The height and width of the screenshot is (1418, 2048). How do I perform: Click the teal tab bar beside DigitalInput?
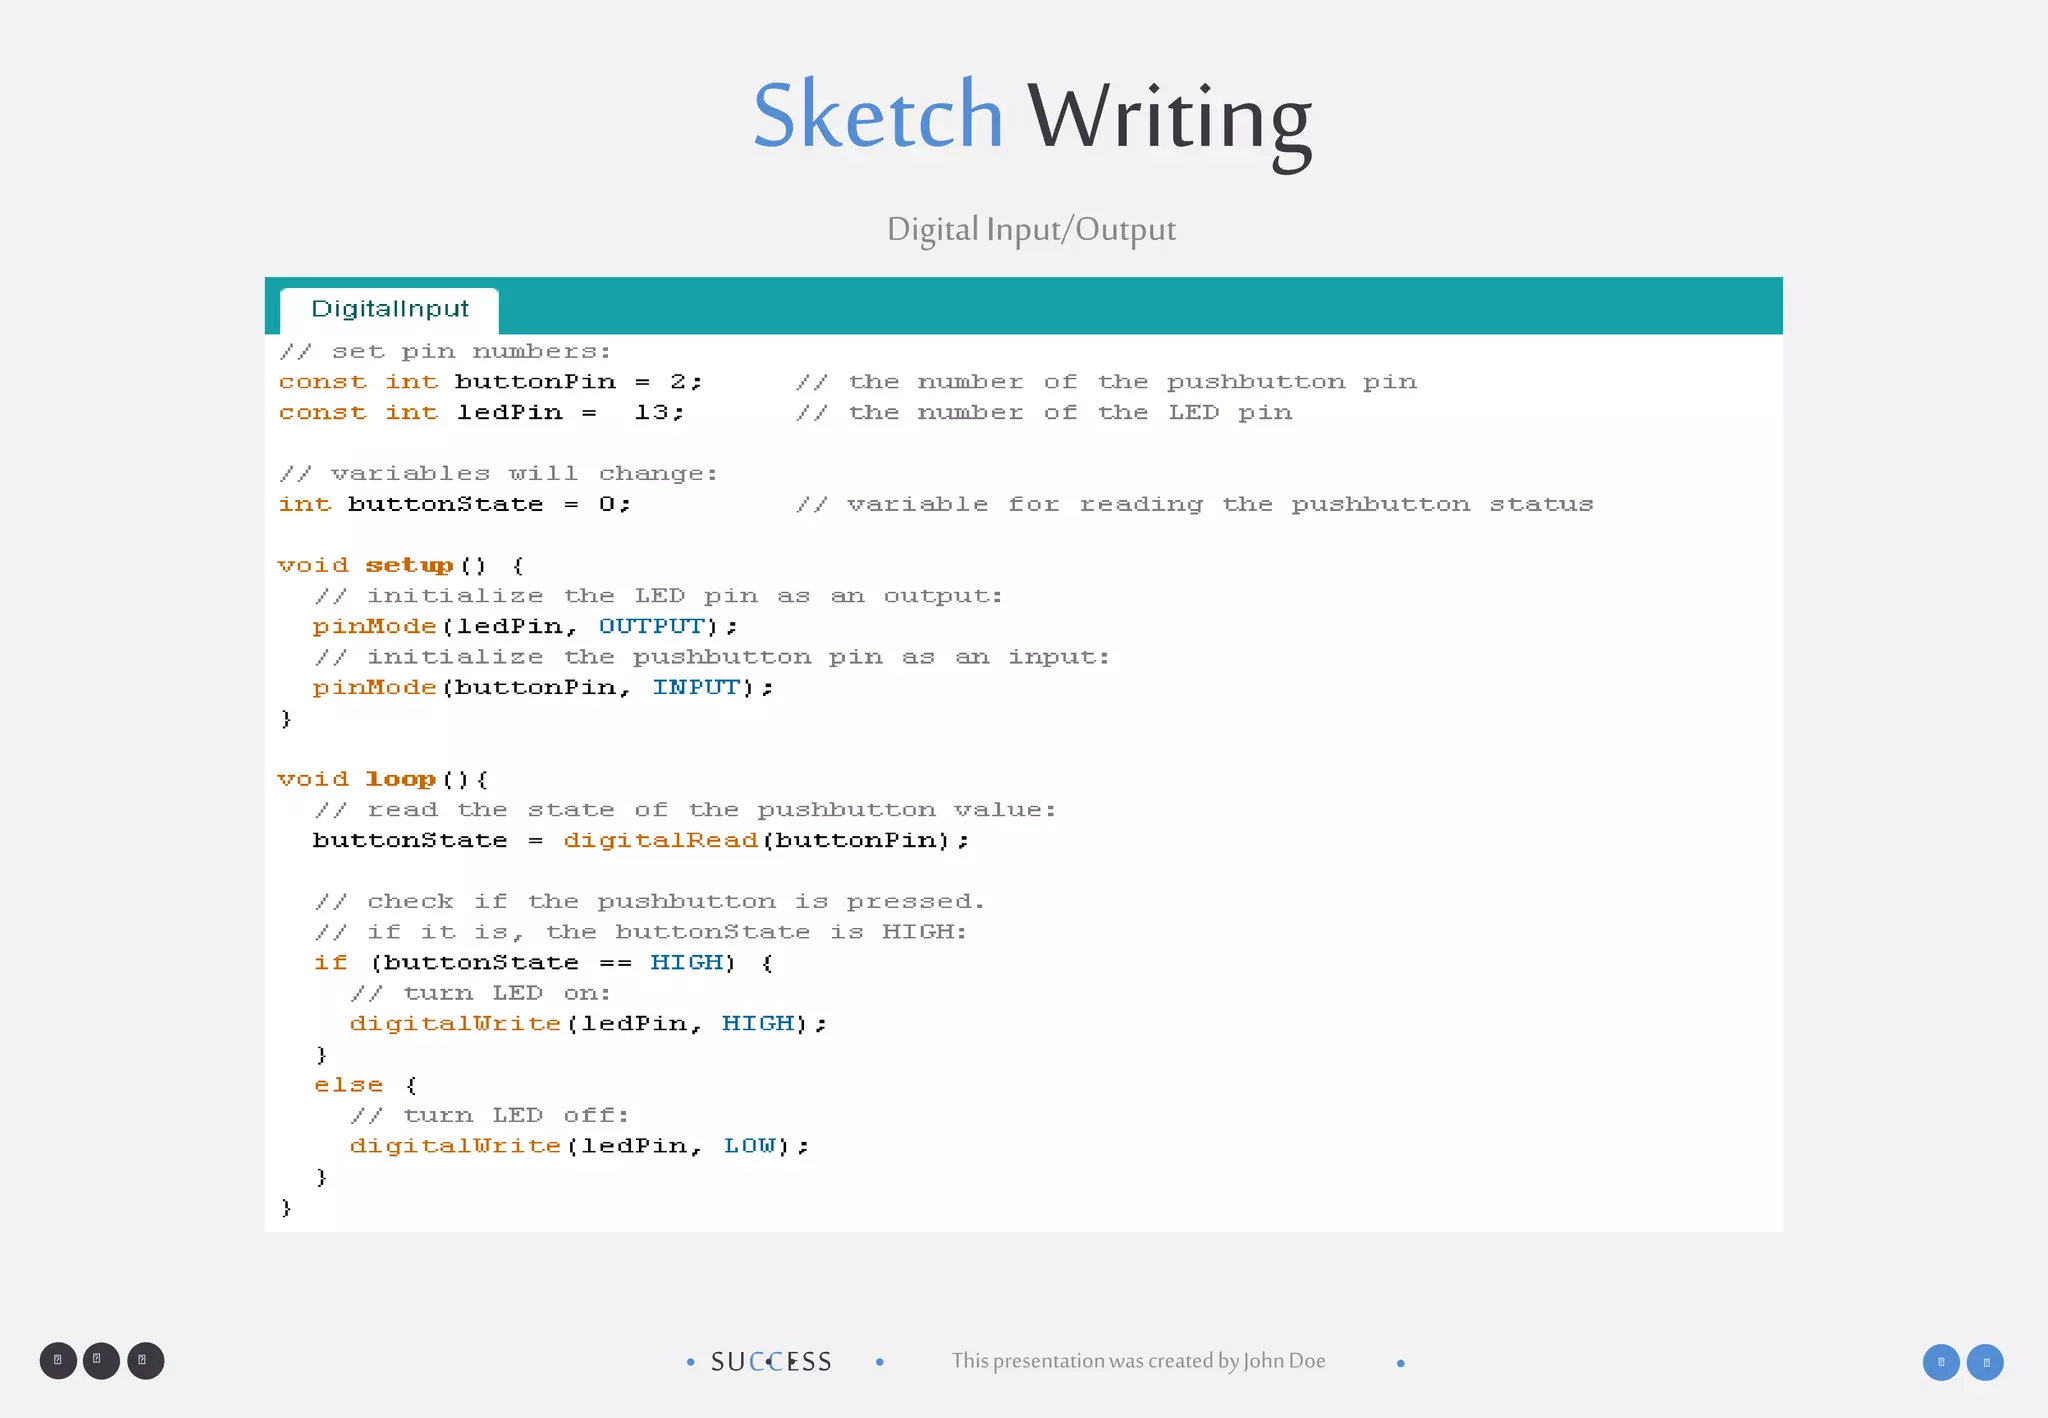point(1100,305)
